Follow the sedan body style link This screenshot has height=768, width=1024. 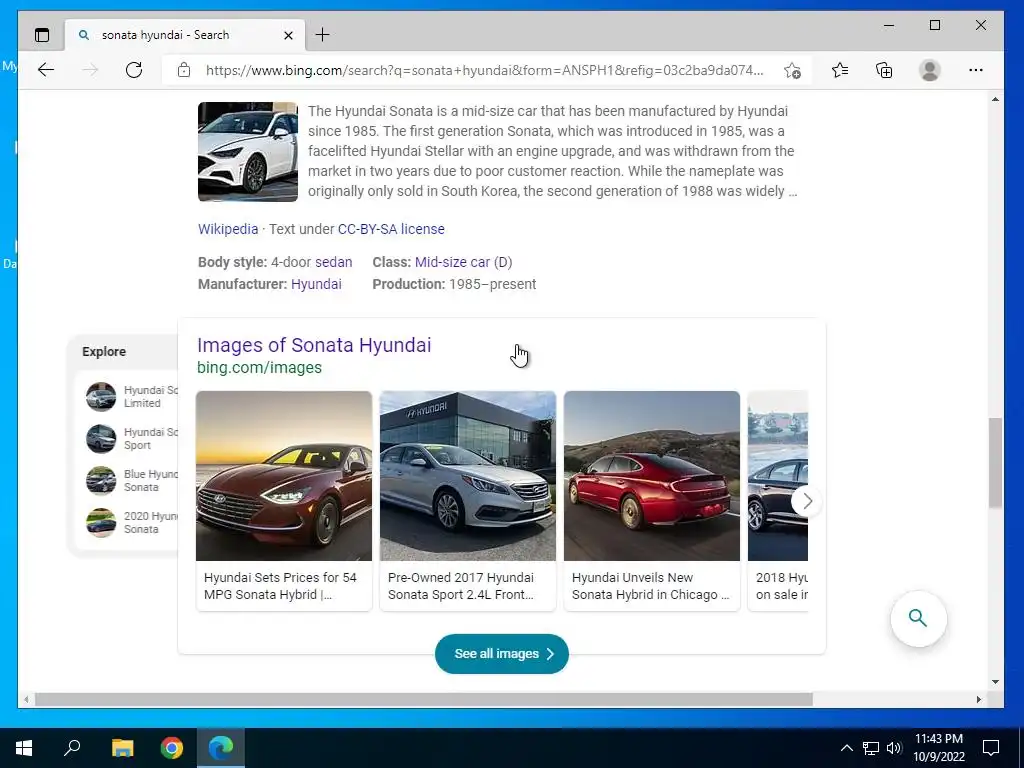(333, 263)
